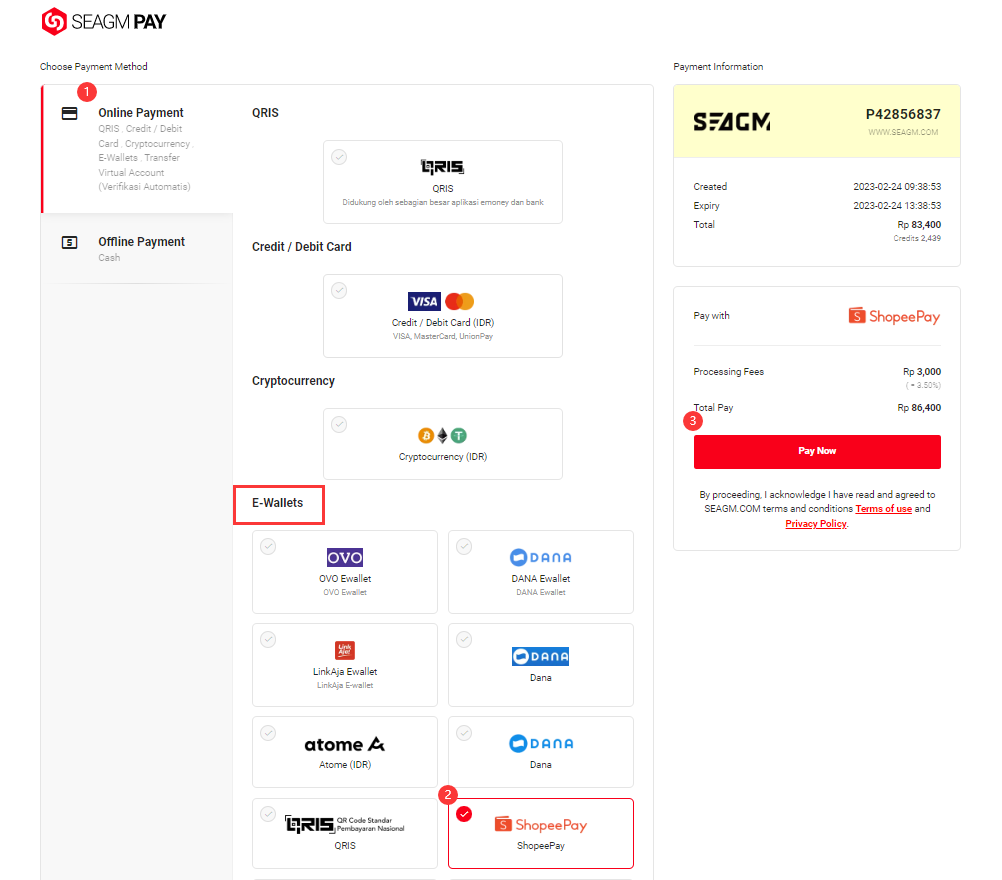The image size is (1002, 880).
Task: Click the Total amount Rp 83,400
Action: click(919, 225)
